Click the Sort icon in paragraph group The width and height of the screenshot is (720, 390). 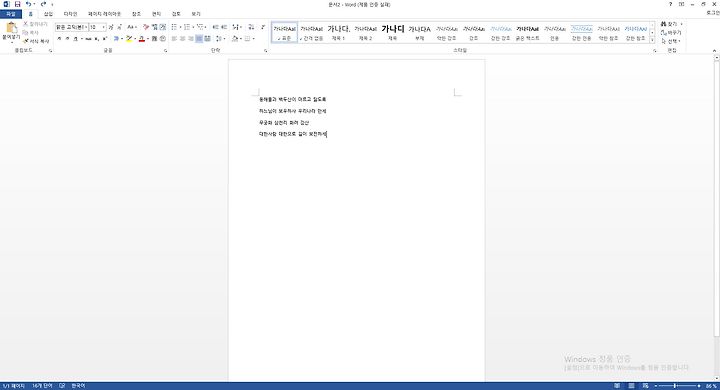[x=251, y=27]
